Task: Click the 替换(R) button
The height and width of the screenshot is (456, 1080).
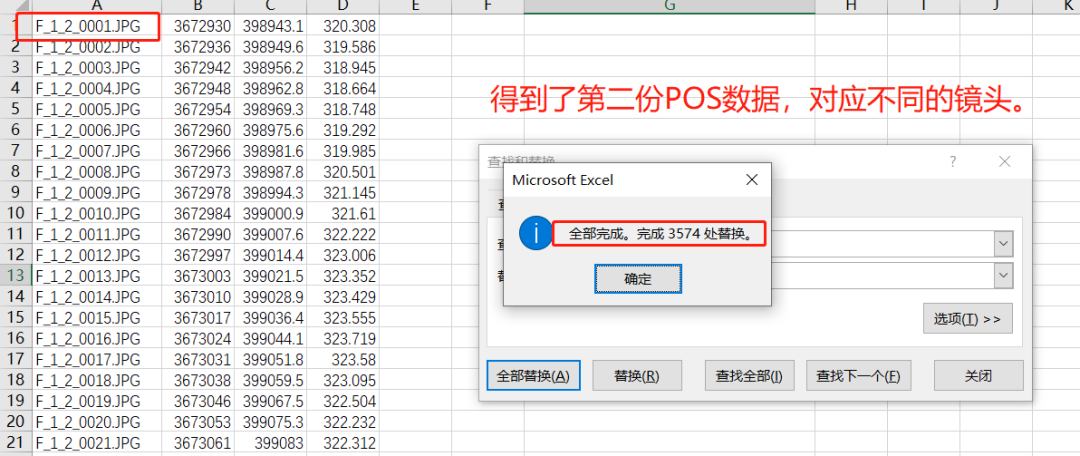Action: (636, 376)
